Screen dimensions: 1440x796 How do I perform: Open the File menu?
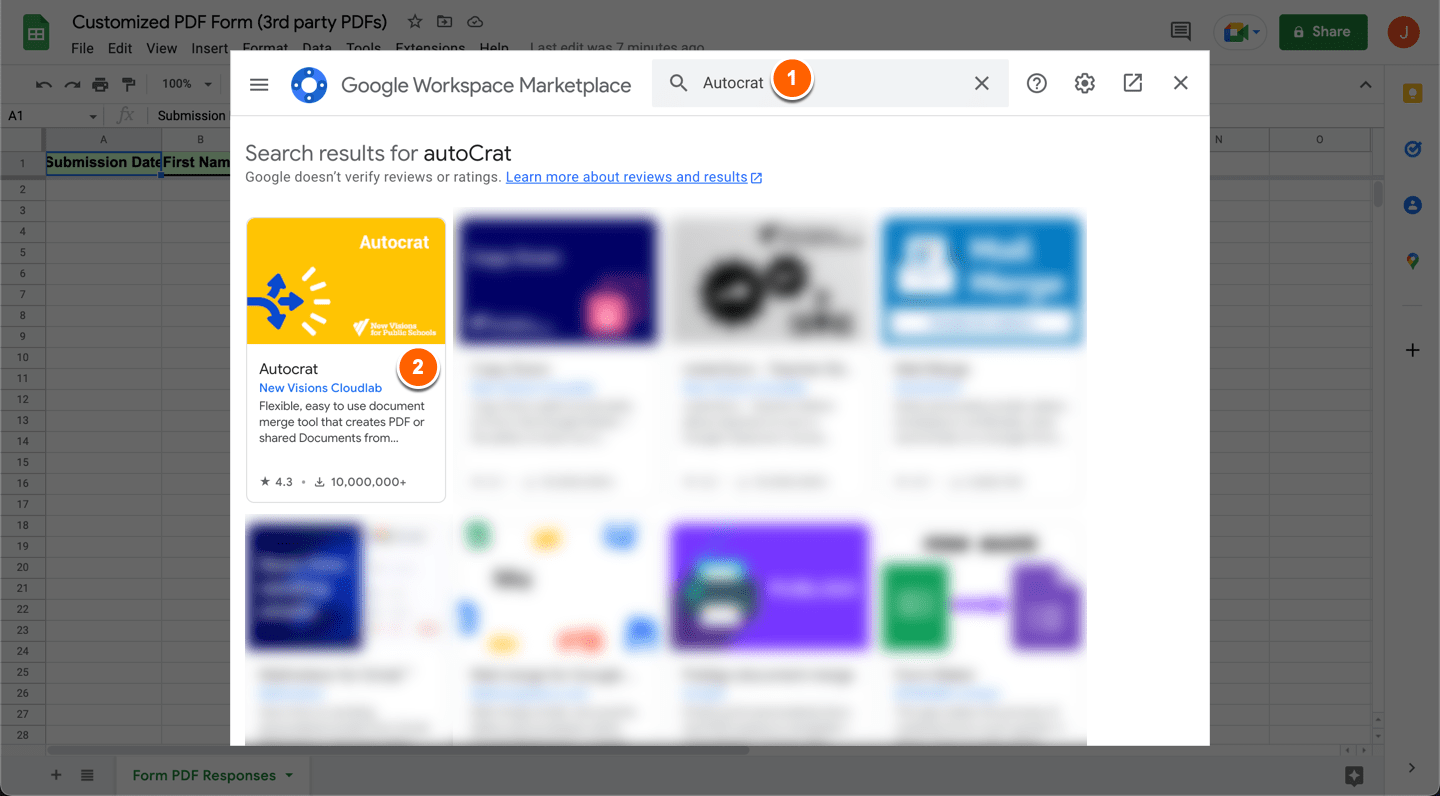click(82, 48)
